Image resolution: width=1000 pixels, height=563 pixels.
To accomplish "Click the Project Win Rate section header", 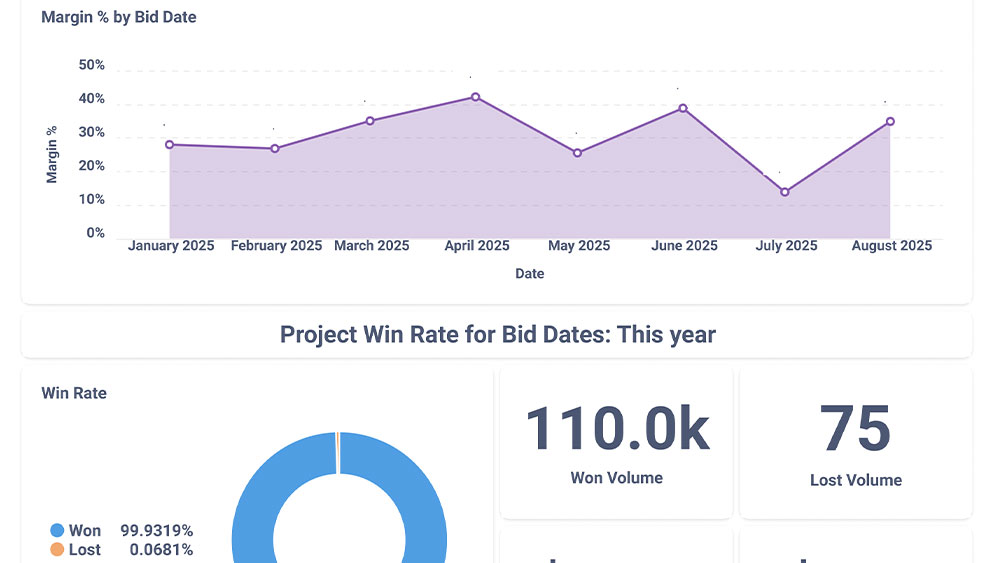I will (x=497, y=334).
